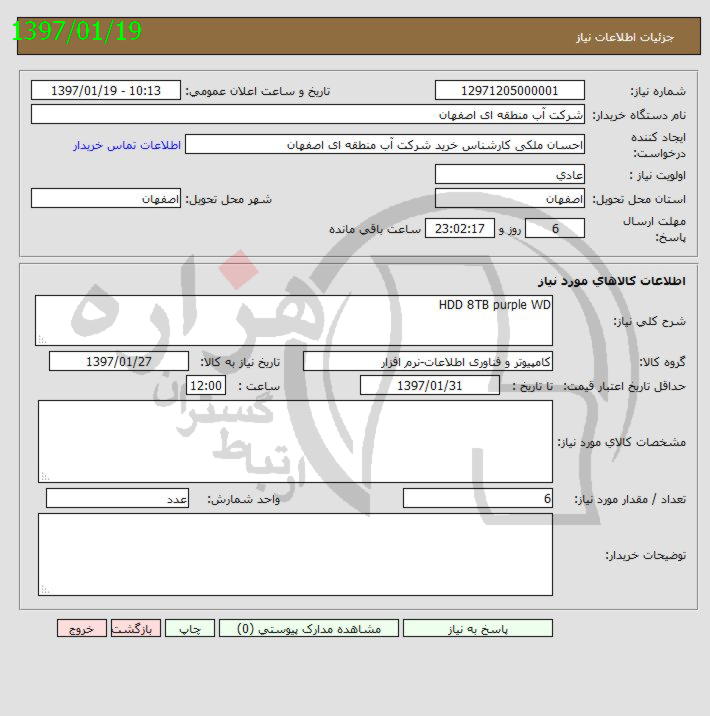Click the empty توضیحات خریدار text area
Viewport: 710px width, 716px height.
pyautogui.click(x=295, y=554)
